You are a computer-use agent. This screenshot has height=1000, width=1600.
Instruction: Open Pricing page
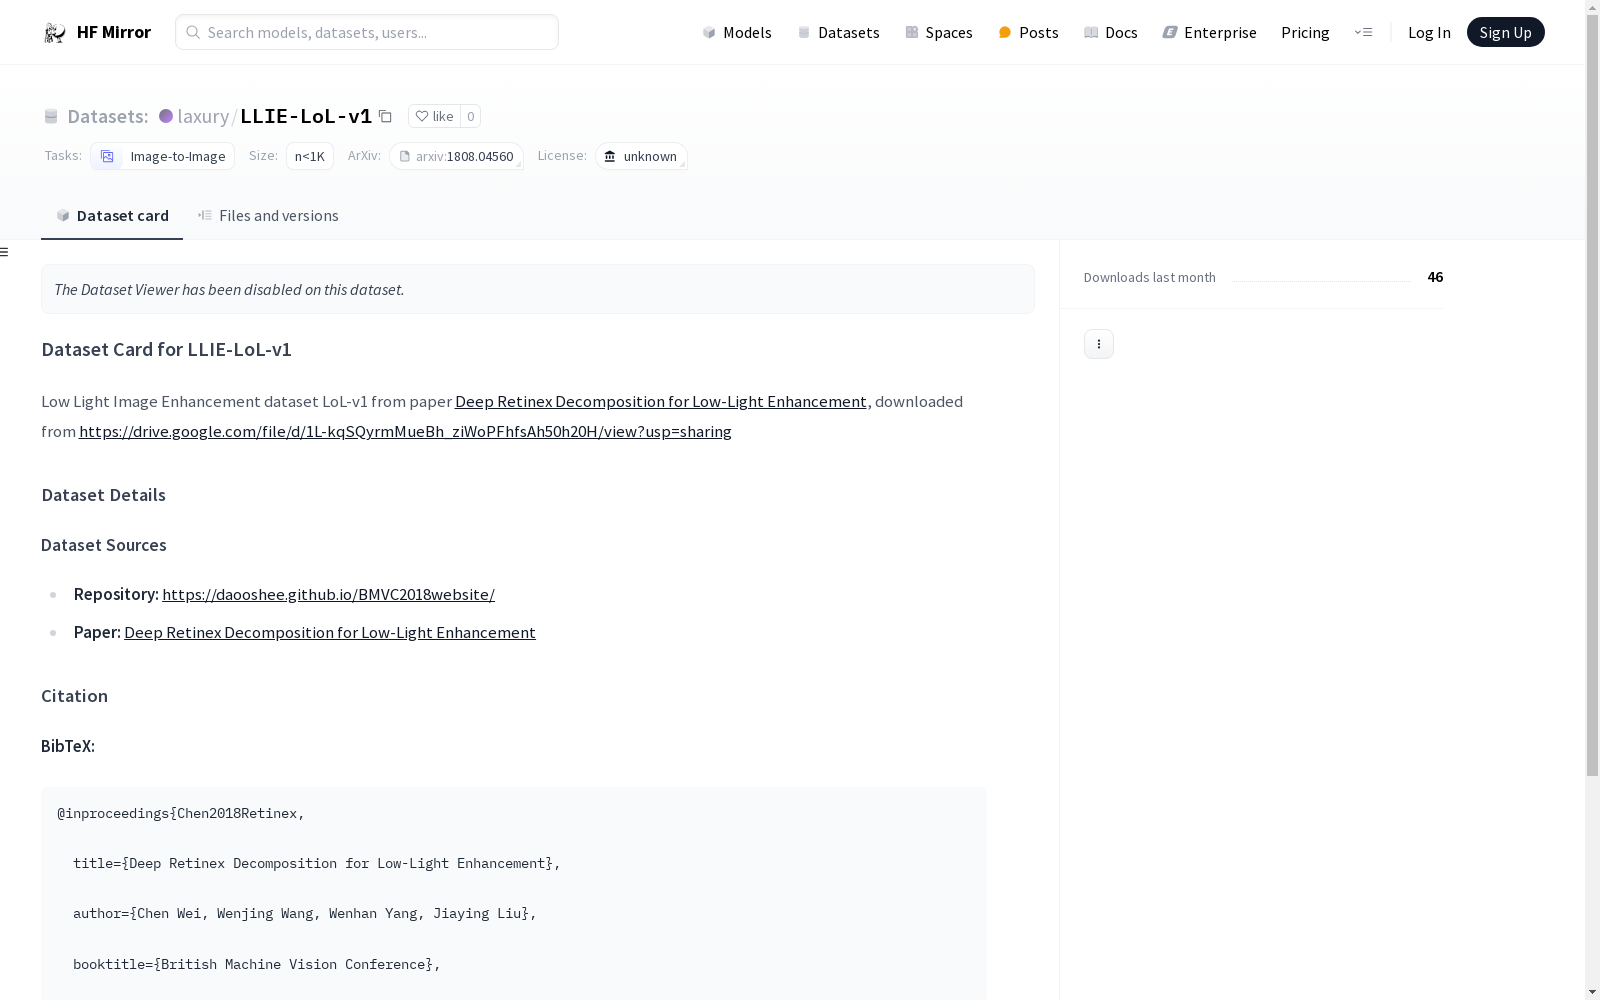pyautogui.click(x=1305, y=32)
